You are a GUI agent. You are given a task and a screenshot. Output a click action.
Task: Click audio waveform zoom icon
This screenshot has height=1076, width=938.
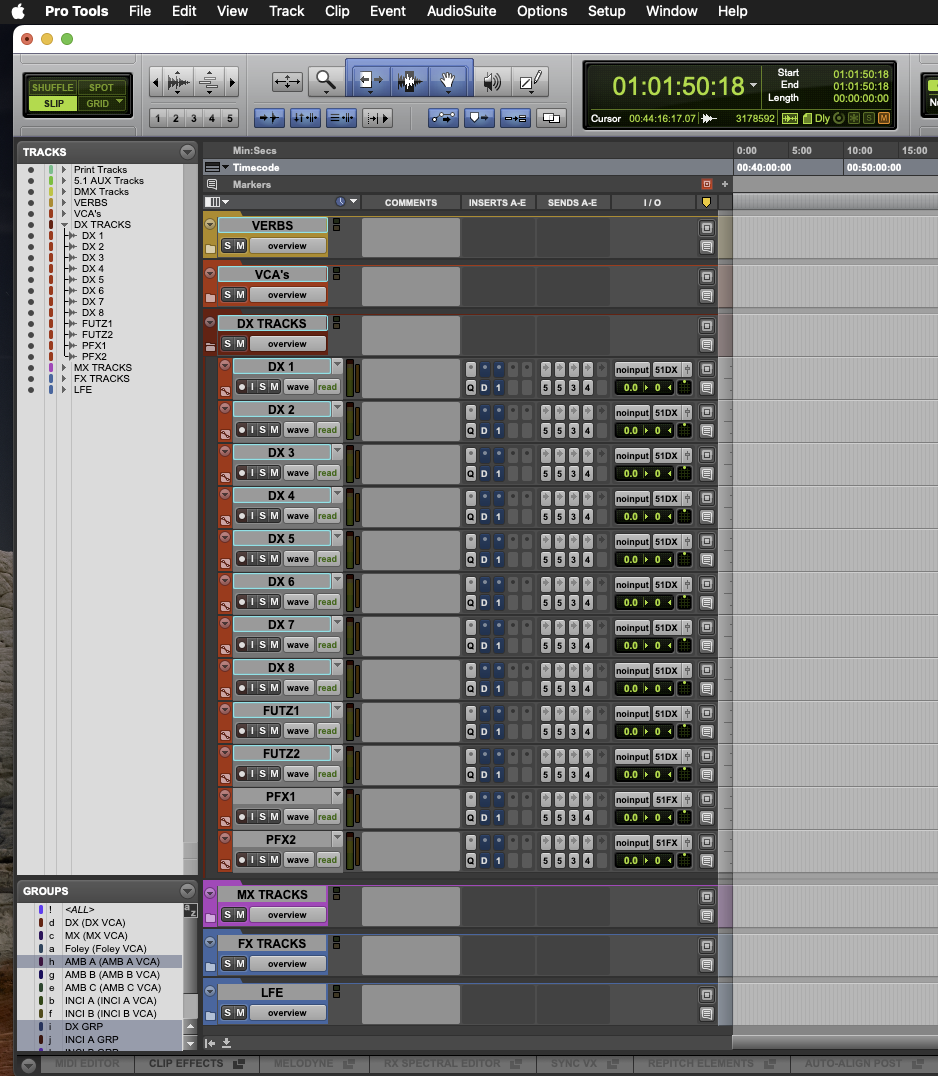tap(178, 82)
